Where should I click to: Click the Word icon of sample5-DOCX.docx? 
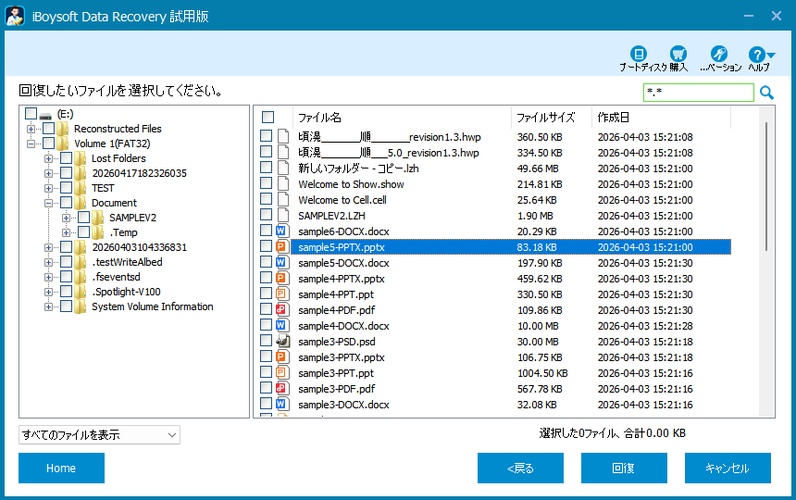pyautogui.click(x=282, y=262)
